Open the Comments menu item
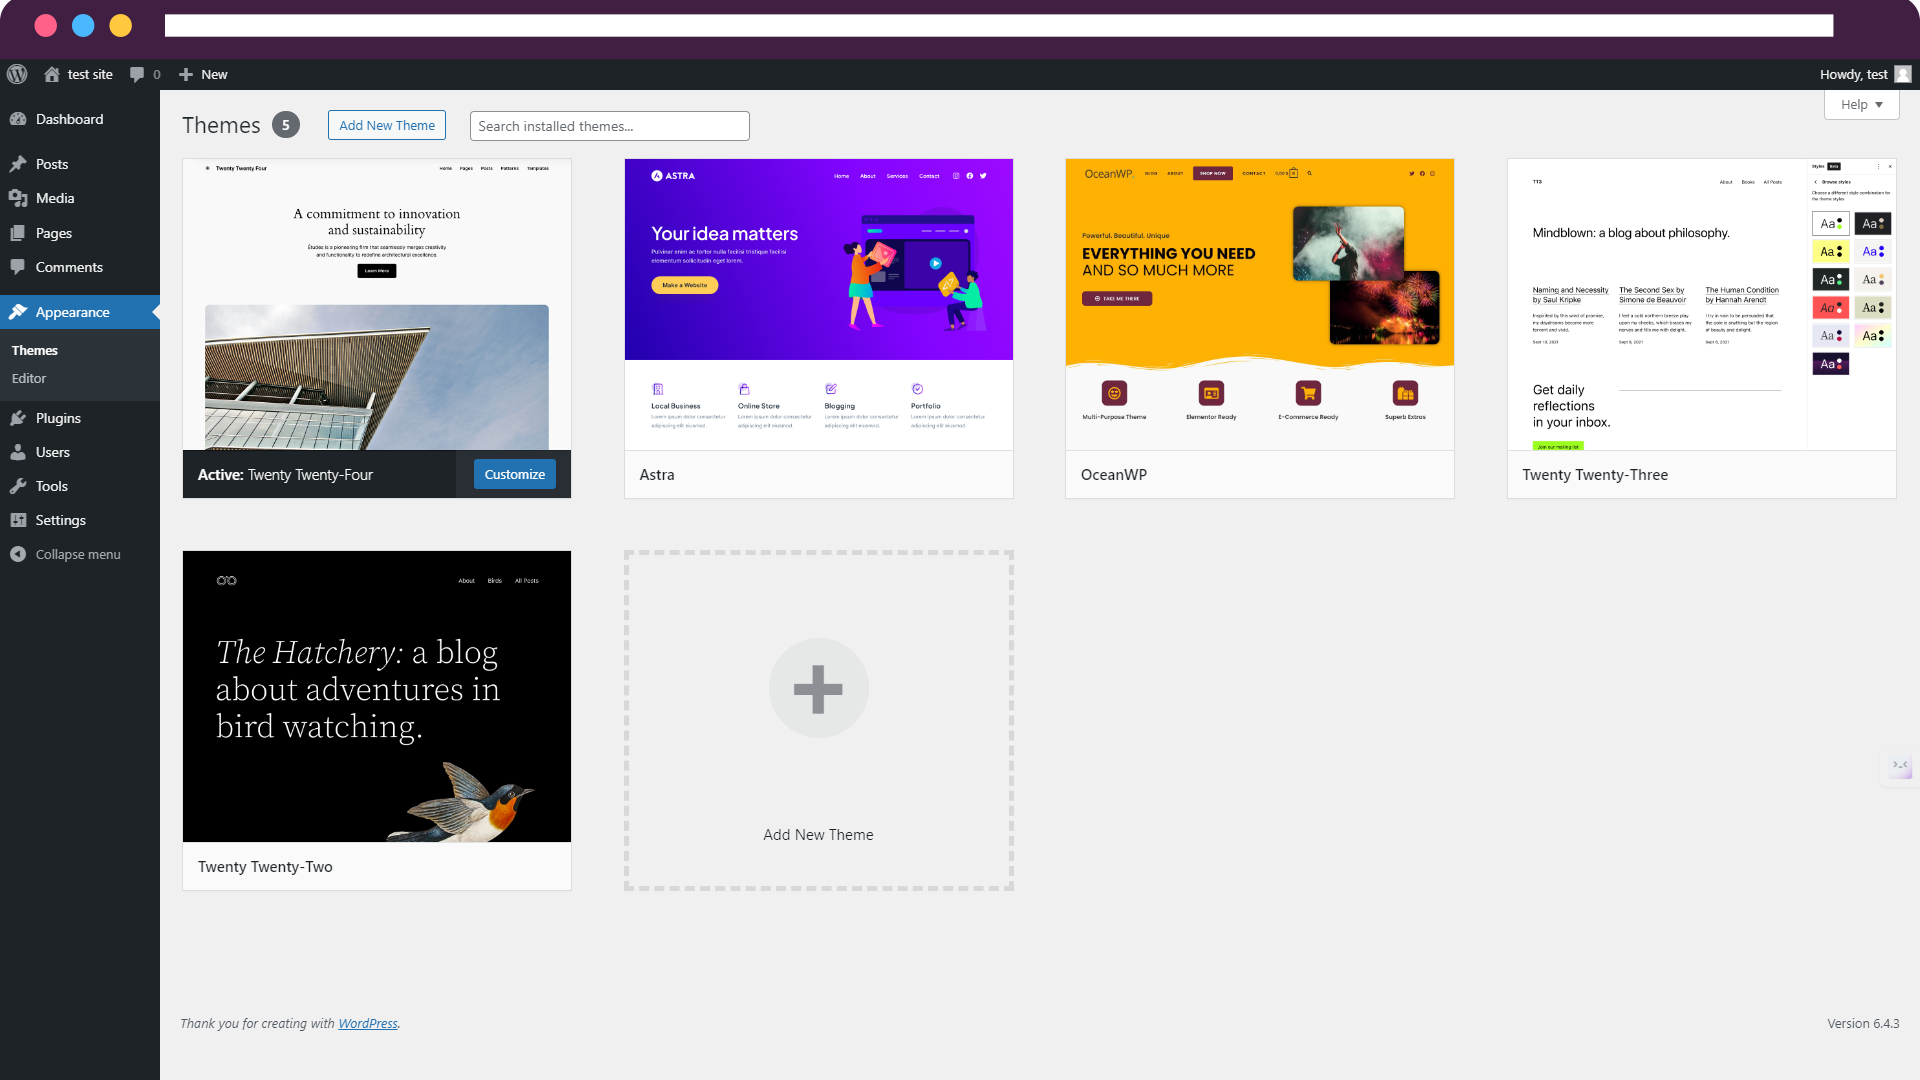1920x1080 pixels. point(80,267)
